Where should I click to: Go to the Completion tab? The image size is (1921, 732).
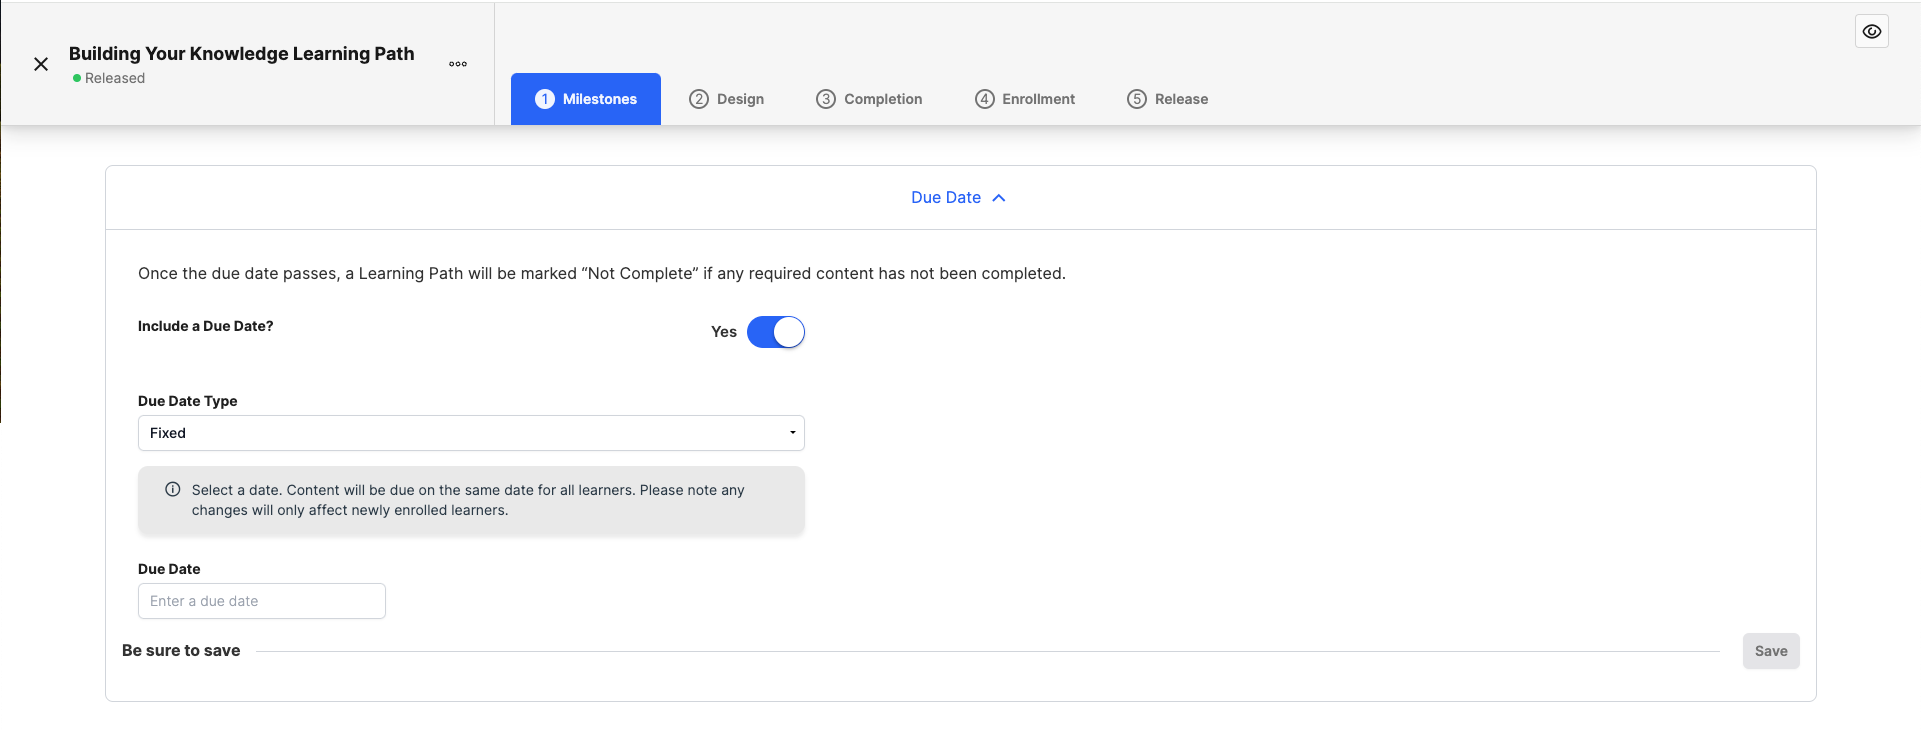point(869,99)
